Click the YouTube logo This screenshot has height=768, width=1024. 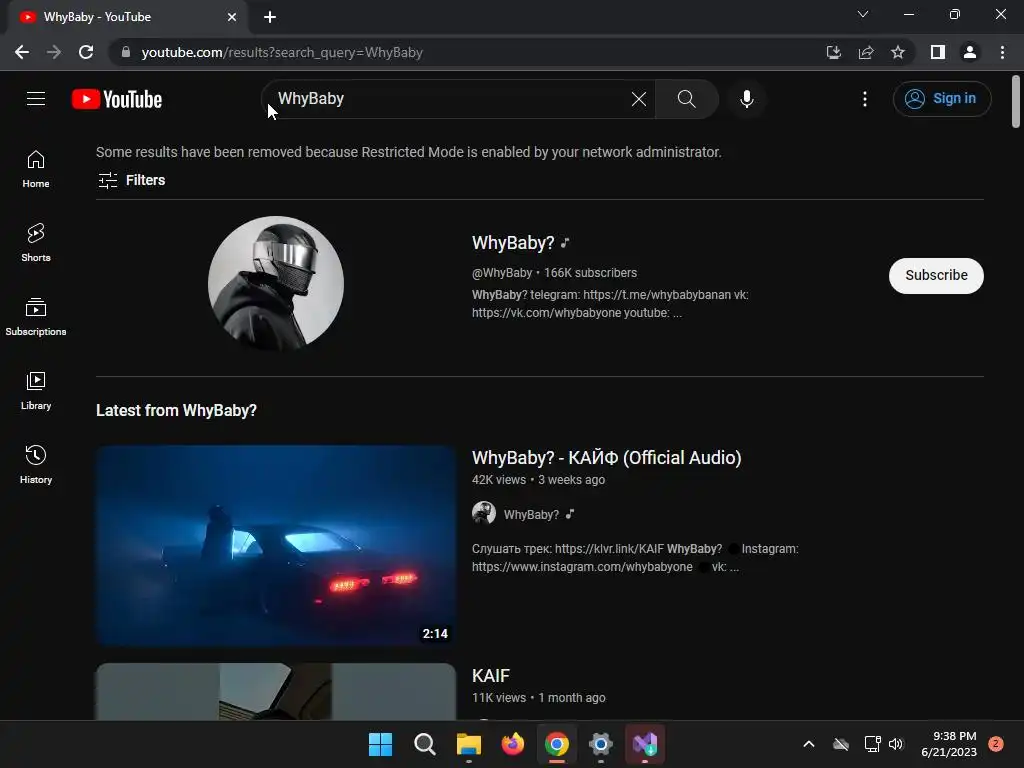pyautogui.click(x=117, y=99)
